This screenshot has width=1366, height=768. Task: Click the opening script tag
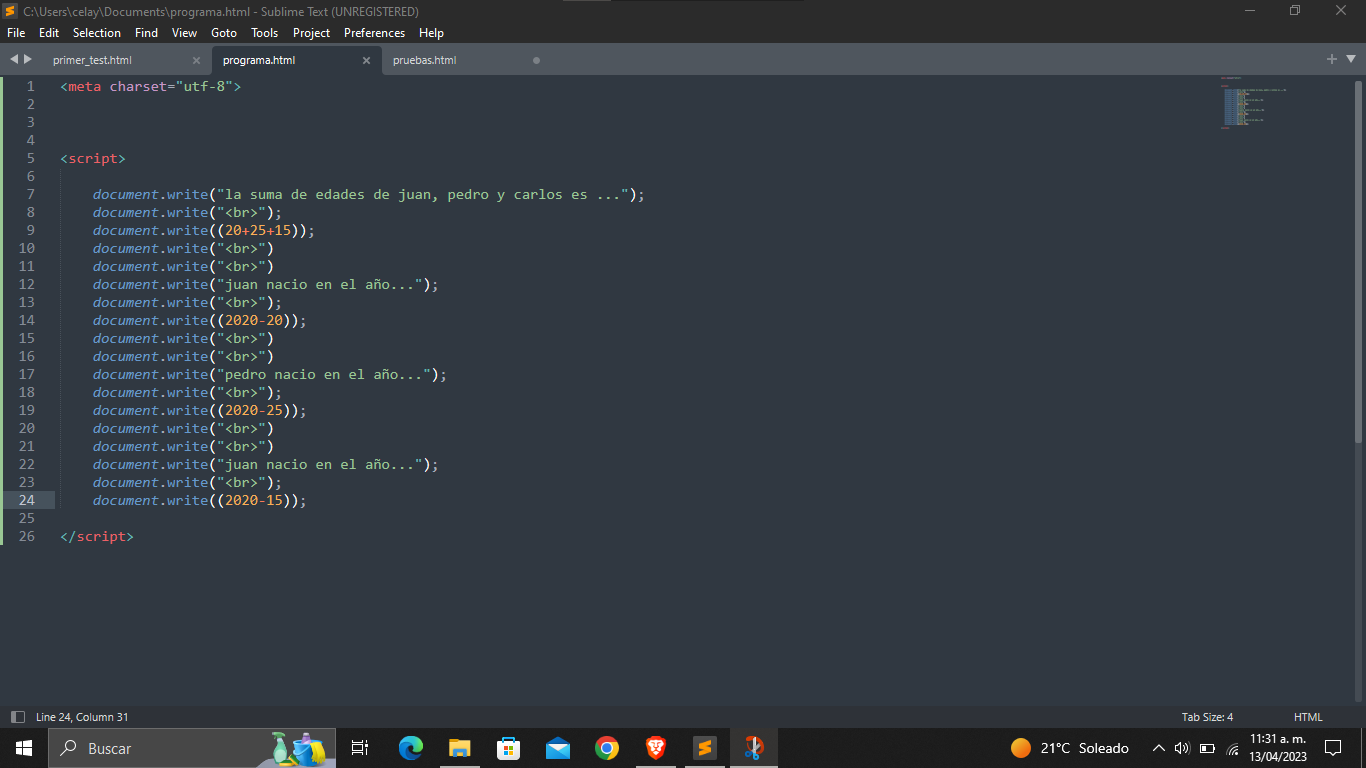(x=93, y=158)
